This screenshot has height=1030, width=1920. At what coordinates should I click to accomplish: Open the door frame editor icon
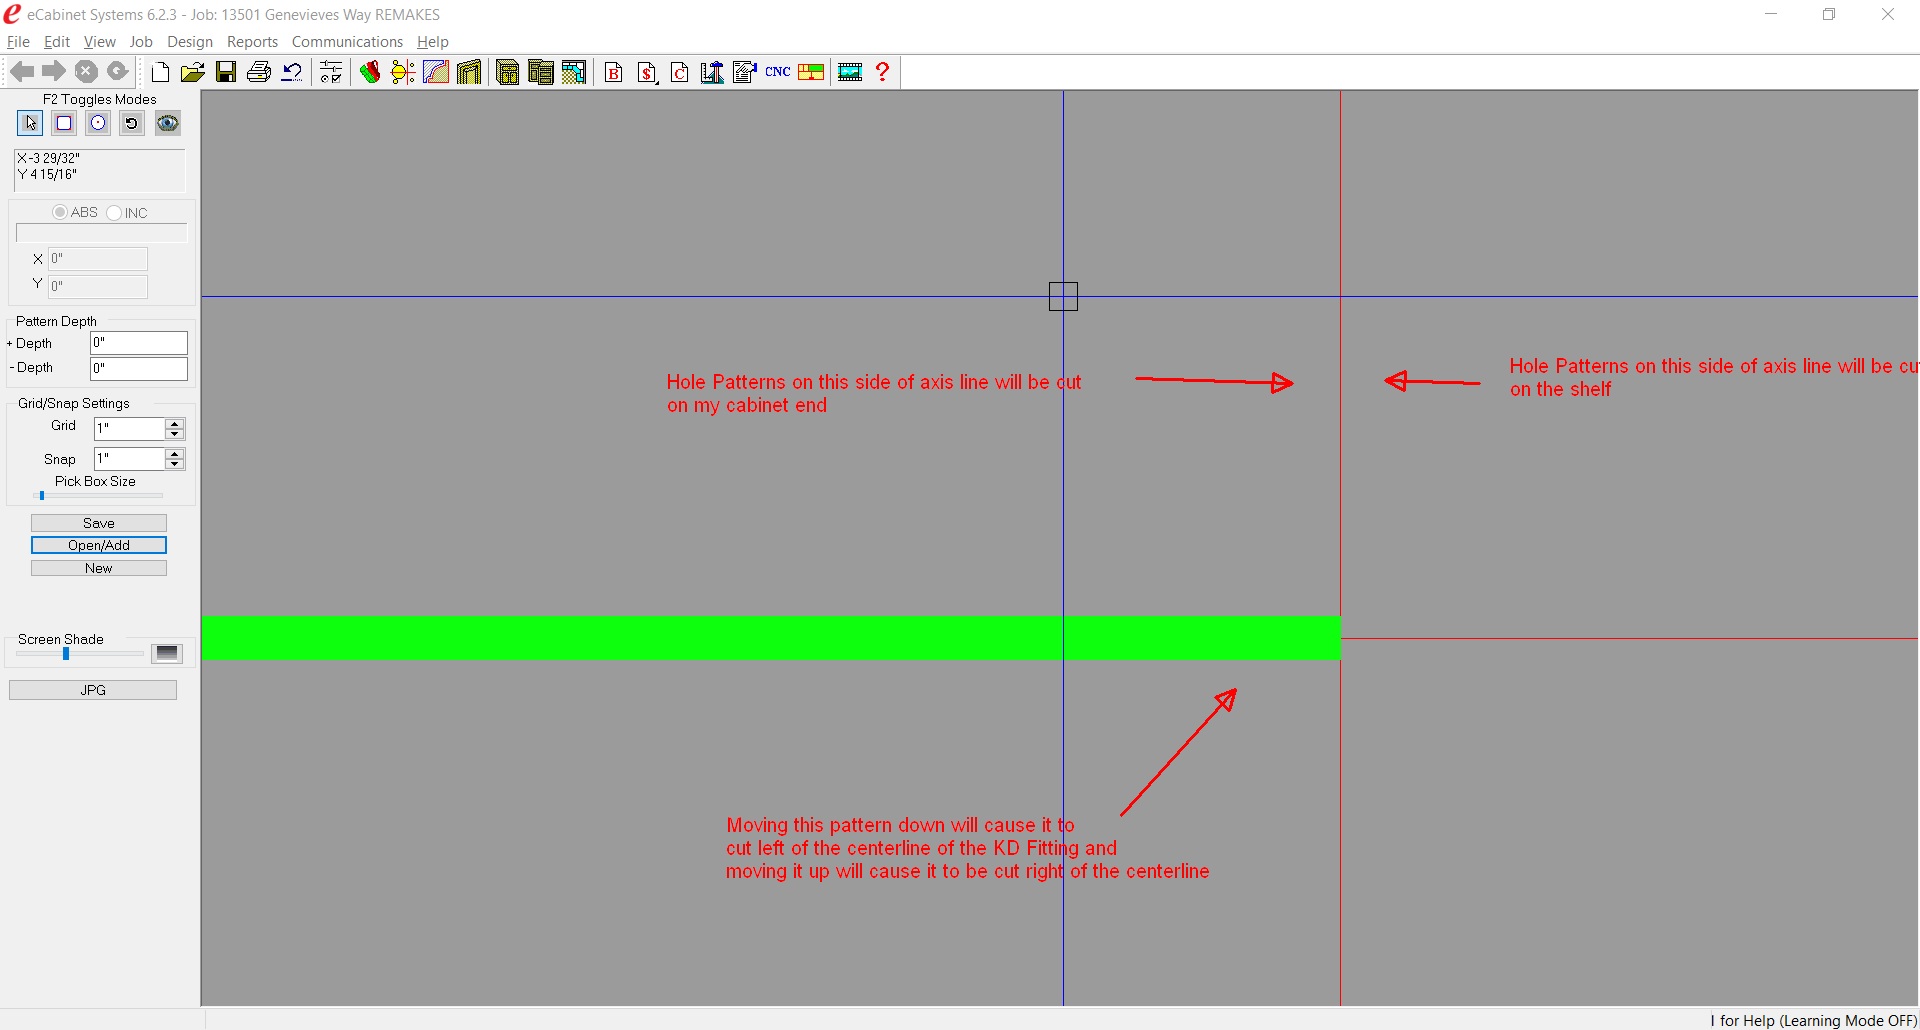tap(469, 72)
